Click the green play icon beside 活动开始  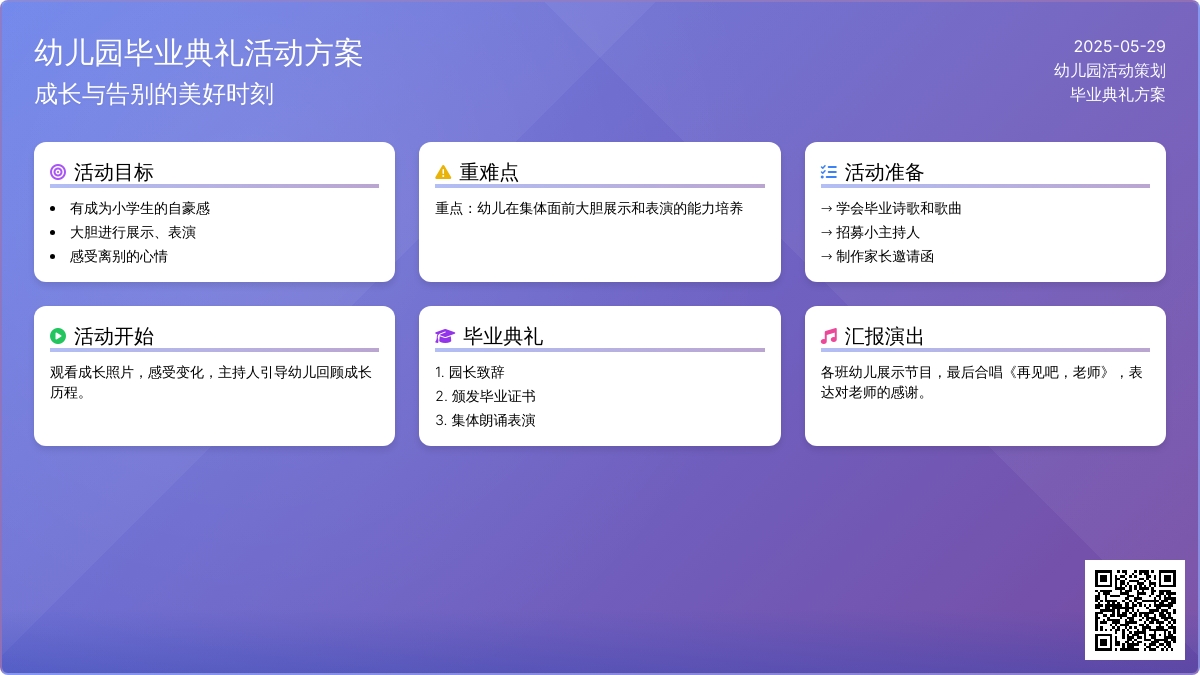click(58, 336)
